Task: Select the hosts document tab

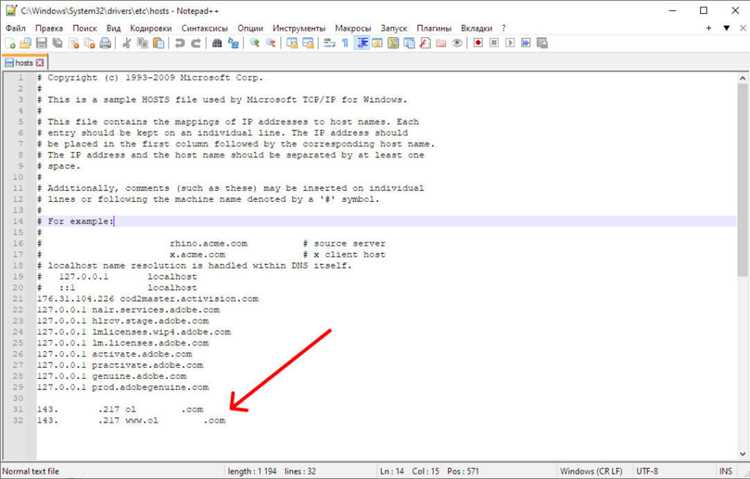Action: (x=24, y=63)
